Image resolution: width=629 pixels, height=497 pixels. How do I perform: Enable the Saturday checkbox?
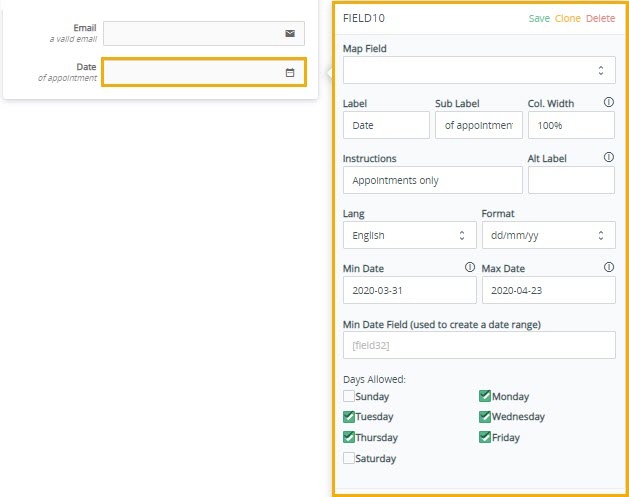[x=349, y=458]
